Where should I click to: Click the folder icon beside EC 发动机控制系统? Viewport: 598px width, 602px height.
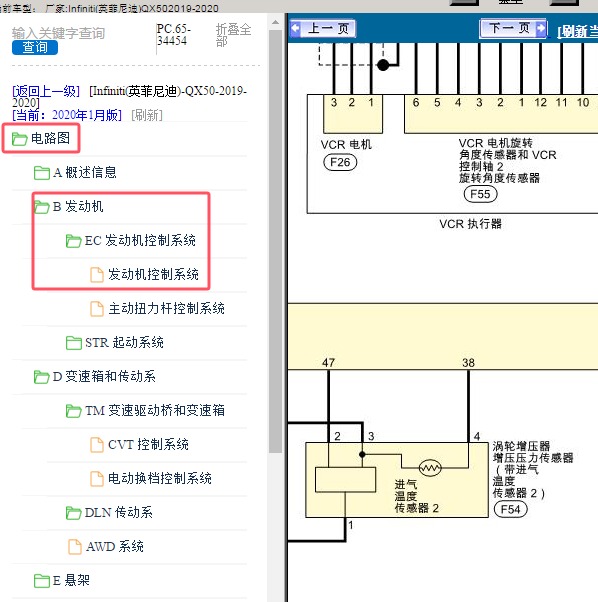(73, 241)
